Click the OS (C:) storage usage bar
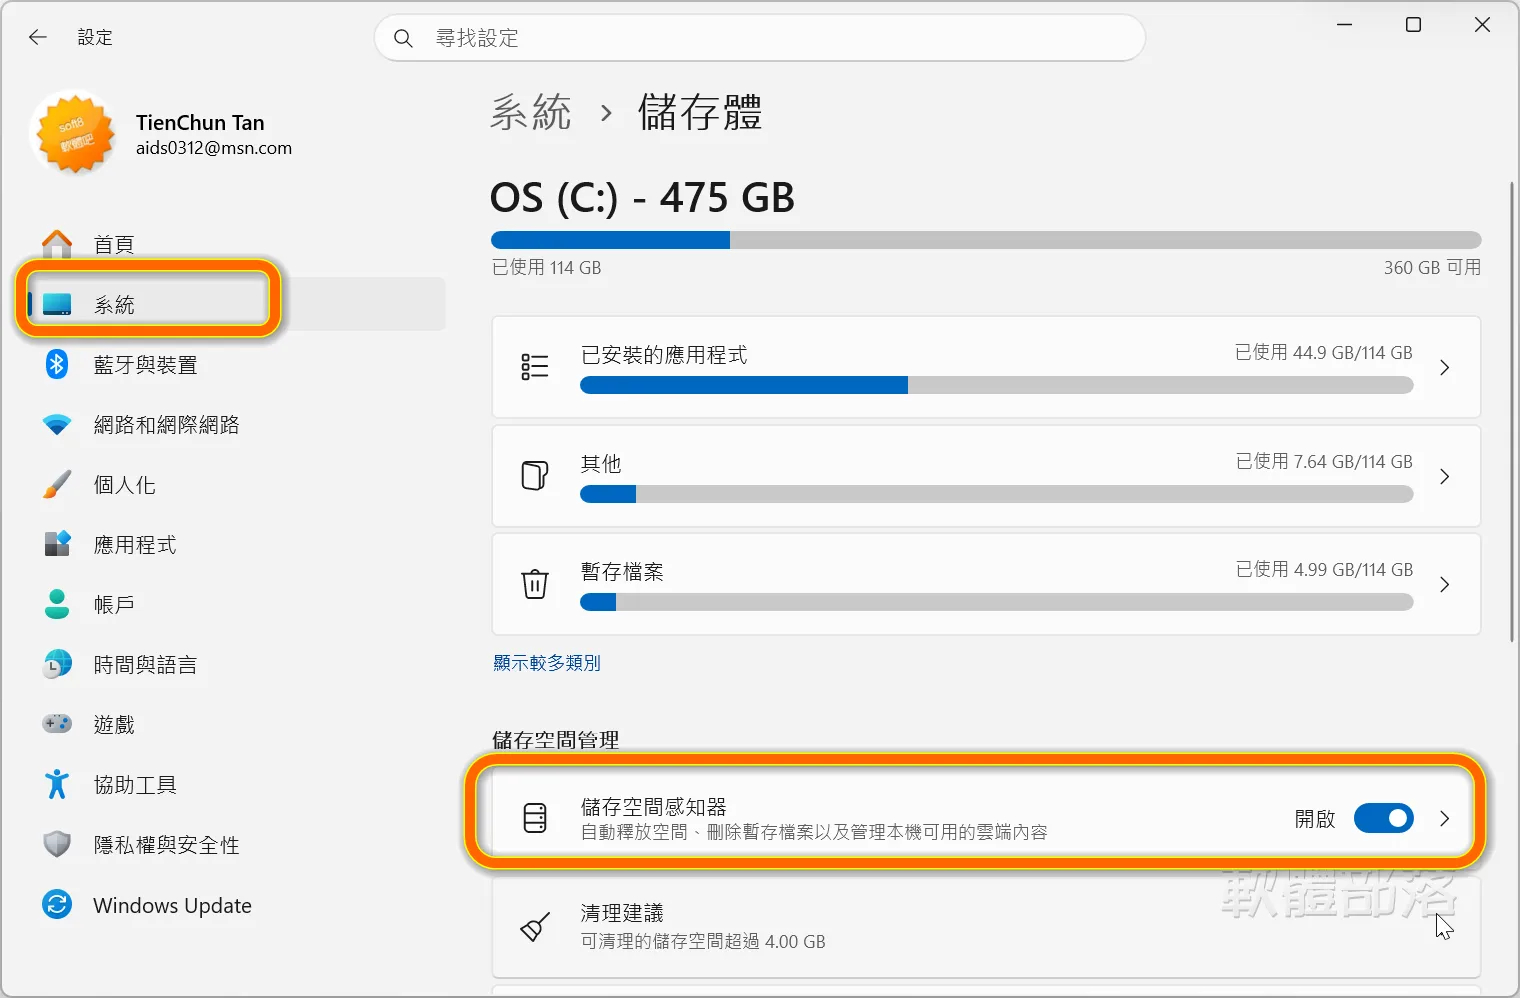Screen dimensions: 1520x998 (986, 240)
